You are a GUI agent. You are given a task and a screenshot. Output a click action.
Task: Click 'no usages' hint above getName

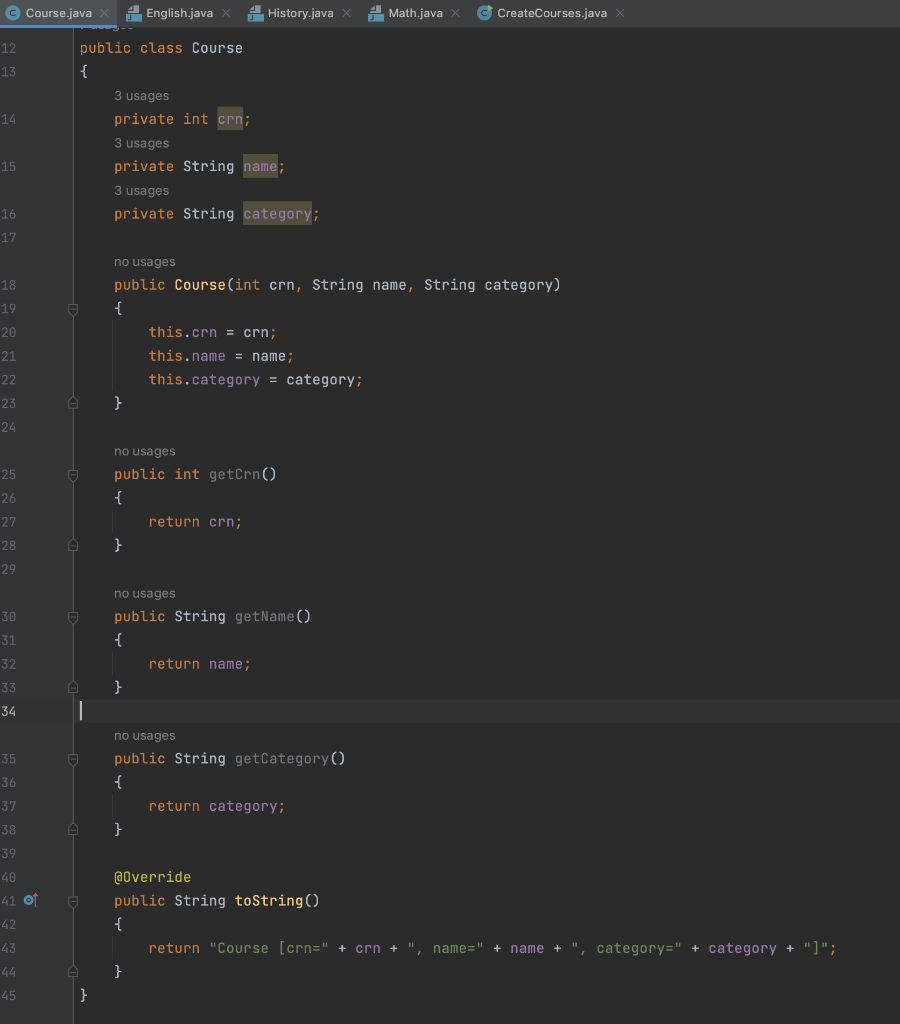144,594
